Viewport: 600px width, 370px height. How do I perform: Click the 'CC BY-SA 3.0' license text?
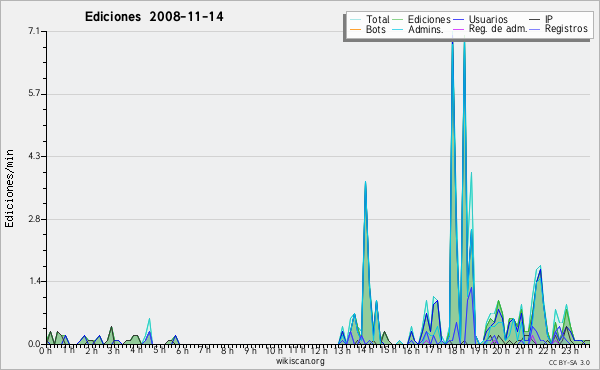[569, 362]
